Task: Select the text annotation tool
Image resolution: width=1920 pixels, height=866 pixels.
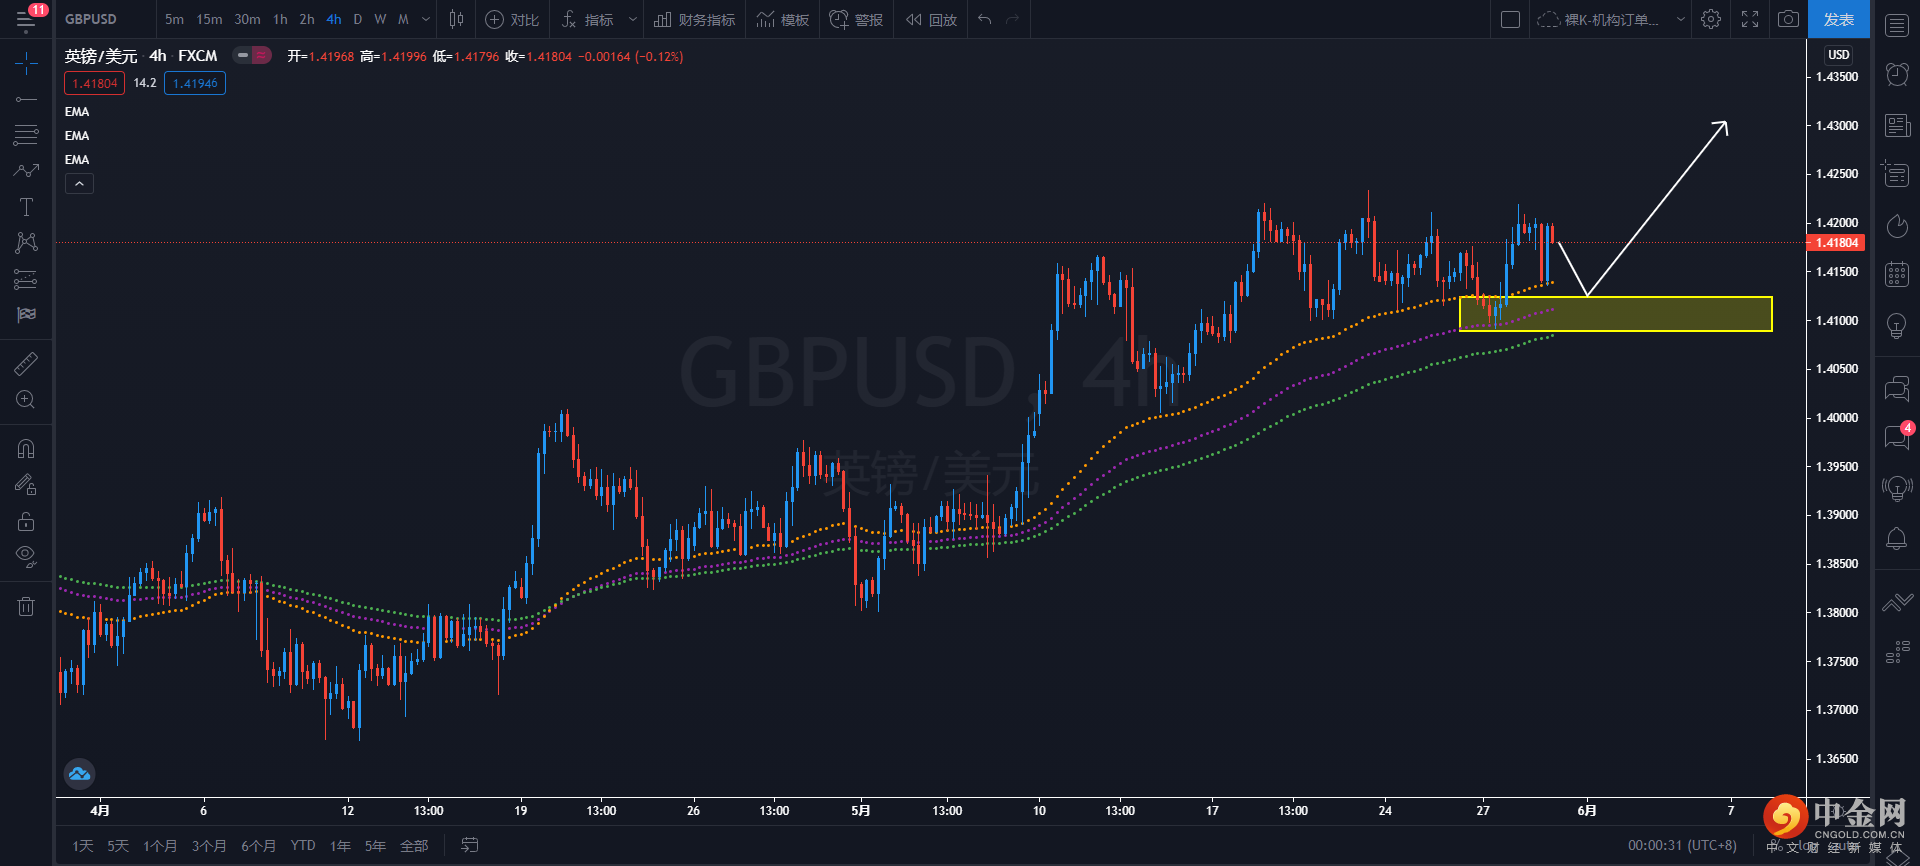Action: click(x=27, y=207)
